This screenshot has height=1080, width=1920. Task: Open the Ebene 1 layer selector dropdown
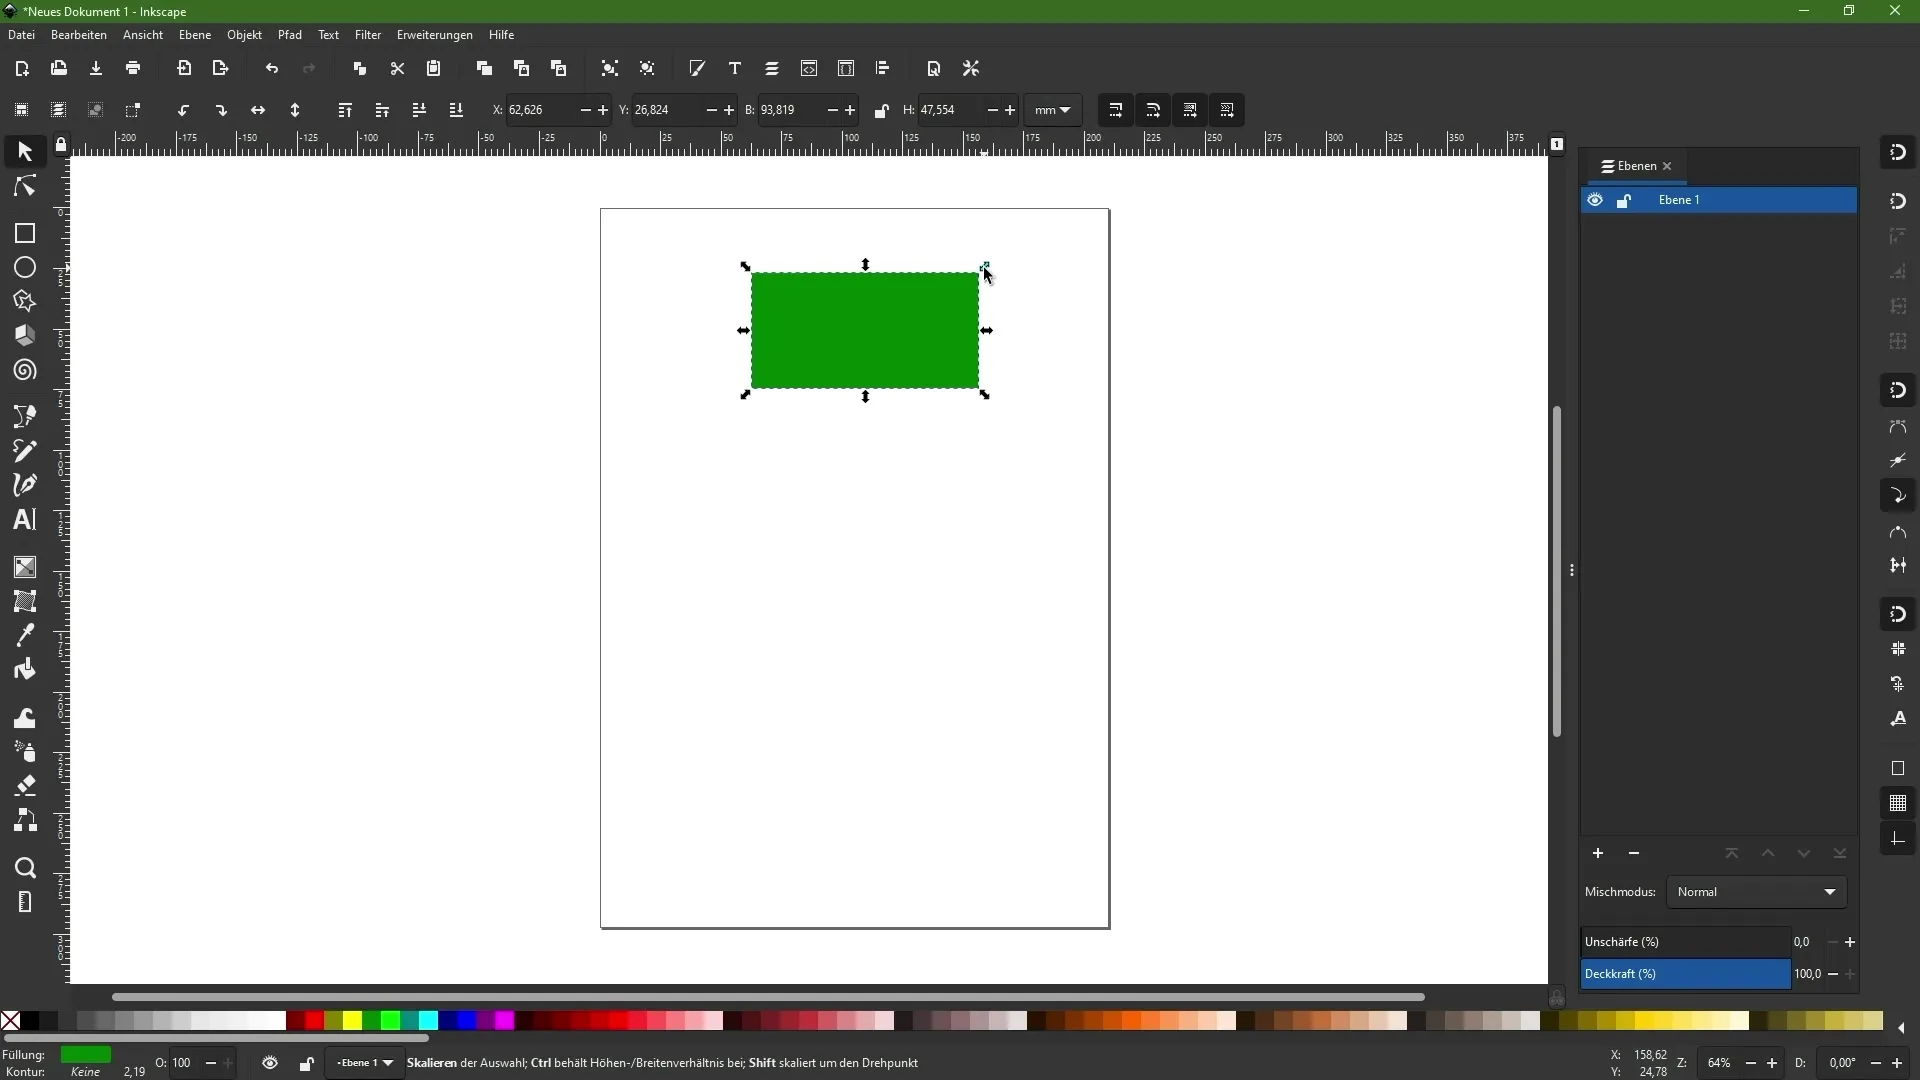pos(364,1063)
